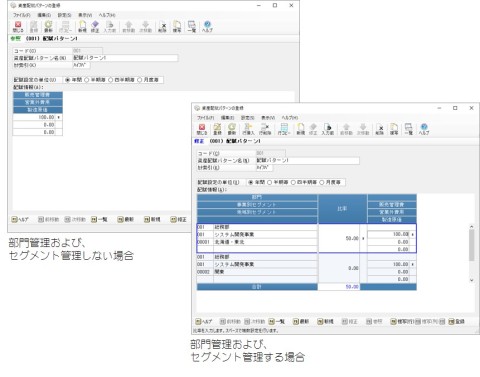Click the 最新 function key button in the back window

(x=125, y=219)
